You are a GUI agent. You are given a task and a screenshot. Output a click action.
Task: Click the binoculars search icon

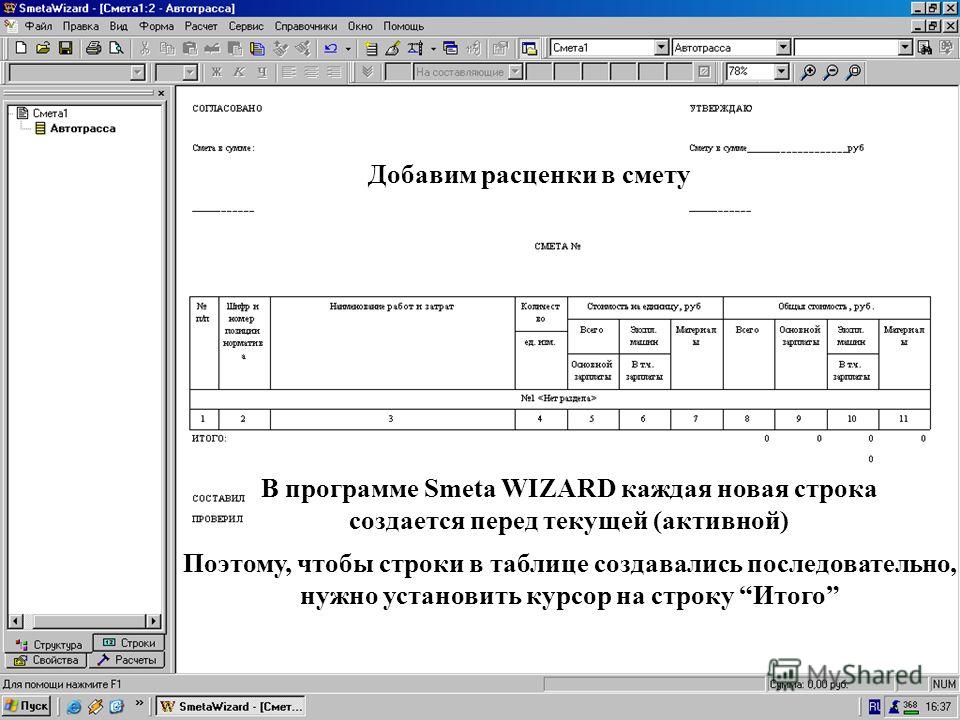pos(925,48)
